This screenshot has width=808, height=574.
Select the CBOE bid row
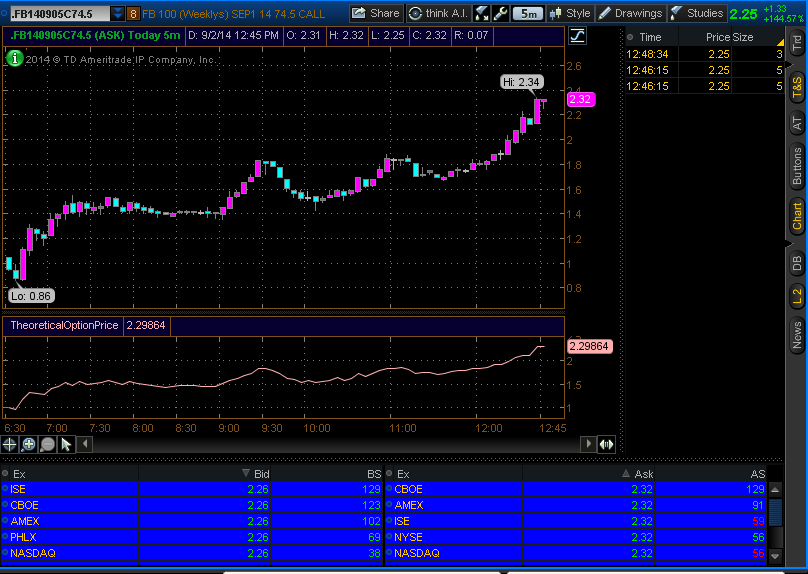192,505
